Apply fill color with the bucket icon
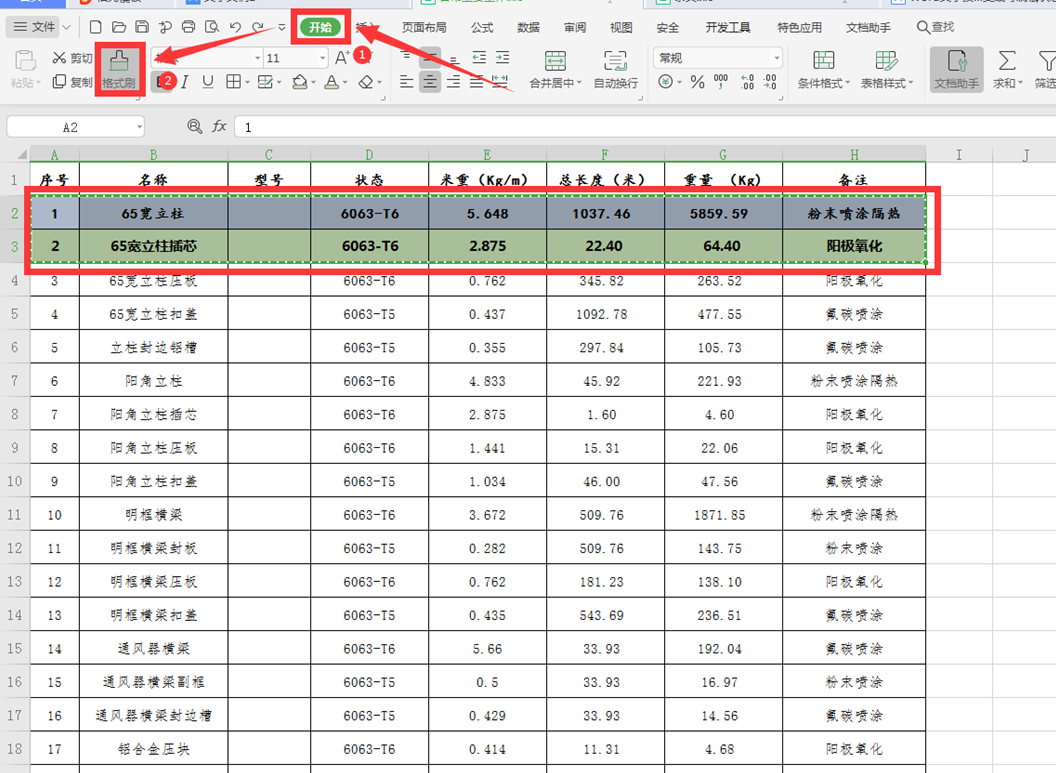1056x773 pixels. (x=300, y=82)
